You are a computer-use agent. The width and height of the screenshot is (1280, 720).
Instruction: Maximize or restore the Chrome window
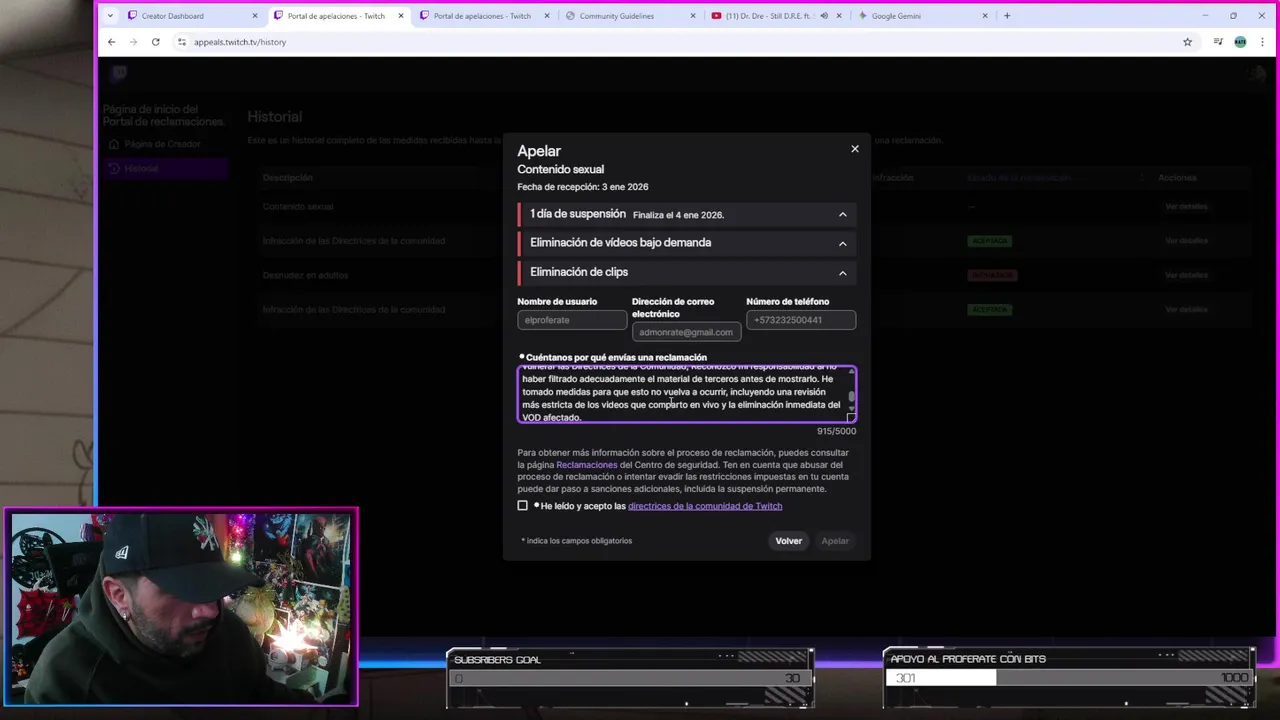tap(1233, 16)
